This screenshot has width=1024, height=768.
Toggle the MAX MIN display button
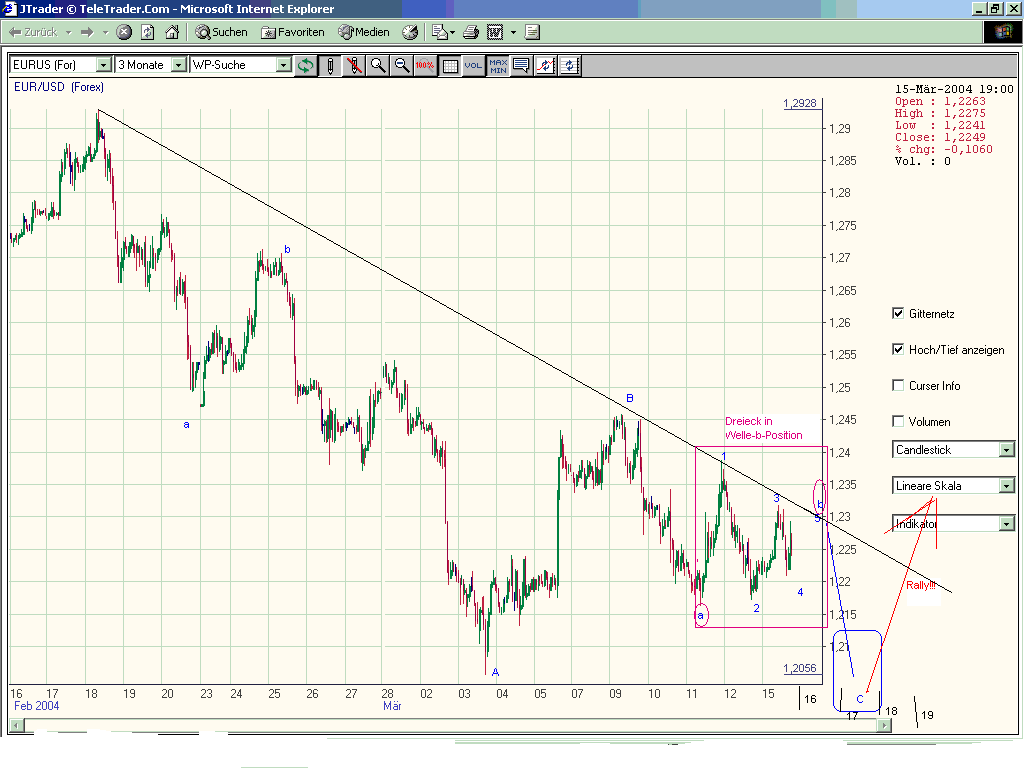498,65
